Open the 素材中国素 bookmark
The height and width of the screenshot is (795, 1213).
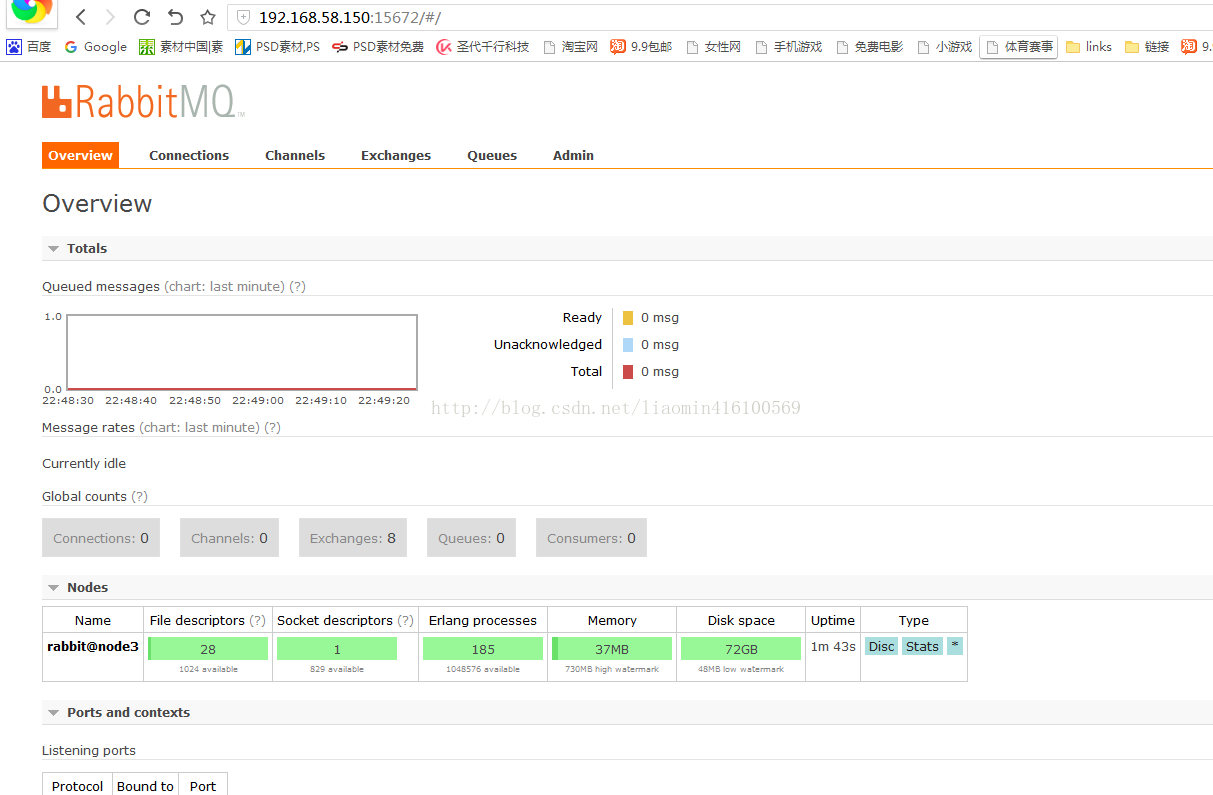pyautogui.click(x=181, y=47)
